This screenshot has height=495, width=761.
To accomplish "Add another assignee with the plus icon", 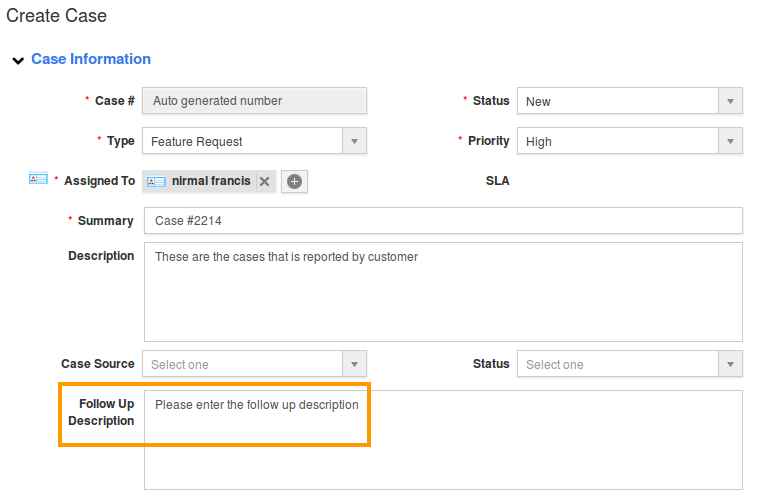I will (294, 181).
